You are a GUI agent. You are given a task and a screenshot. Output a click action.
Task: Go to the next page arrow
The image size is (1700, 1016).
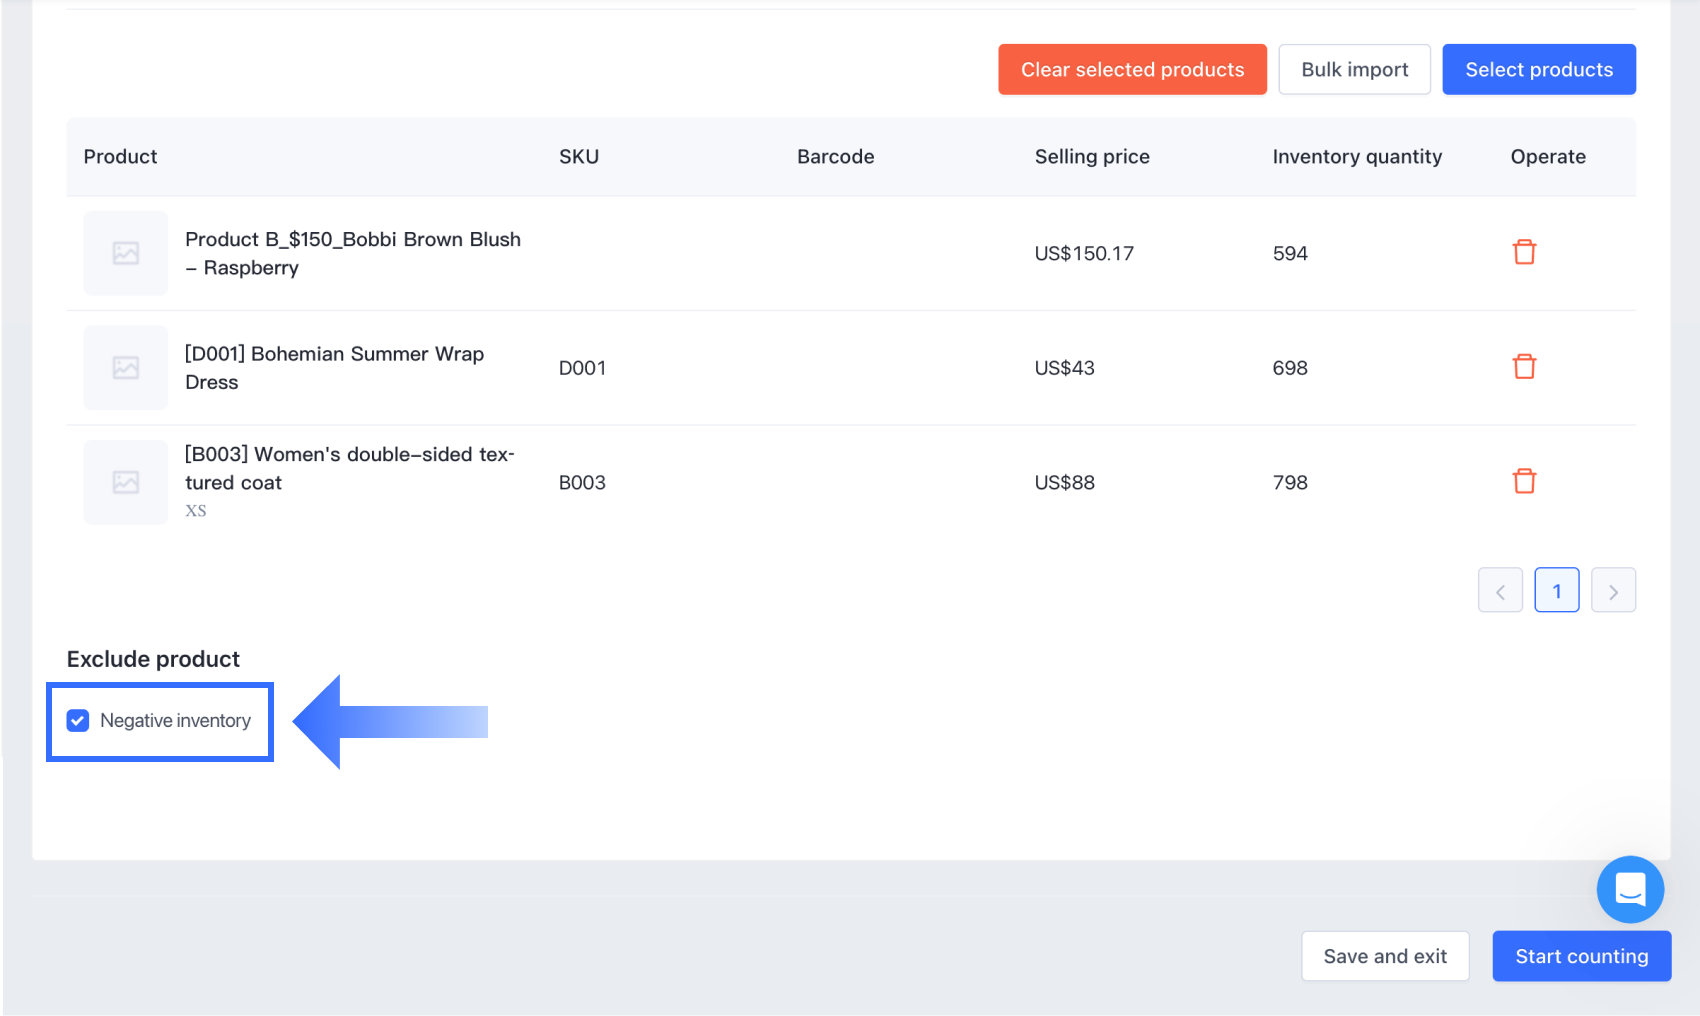pyautogui.click(x=1613, y=591)
